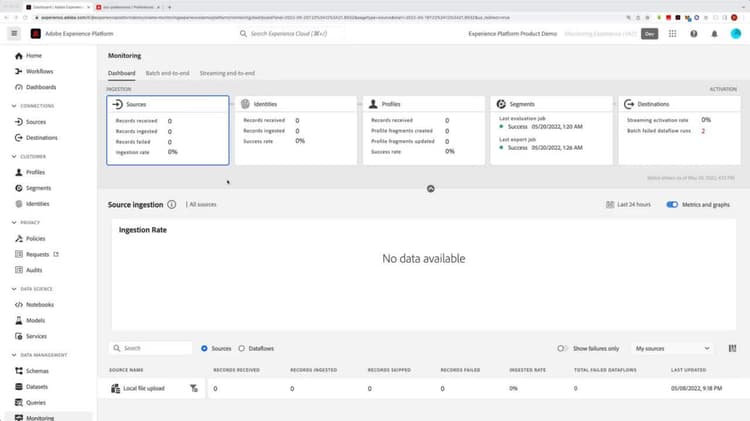Click the Dev sandbox badge
This screenshot has height=421, width=750.
(650, 33)
